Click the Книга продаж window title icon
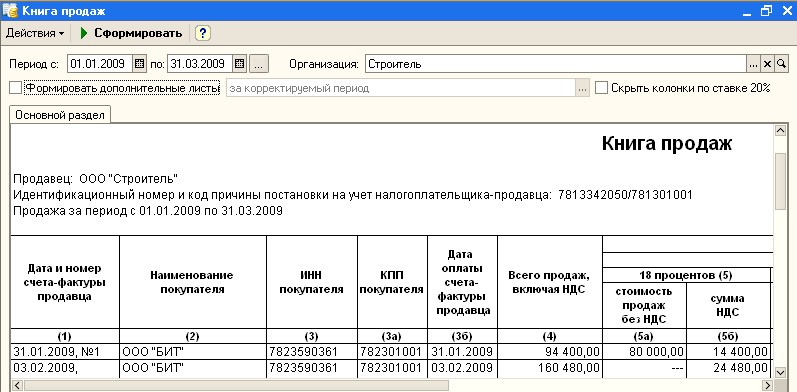The width and height of the screenshot is (797, 392). point(10,10)
